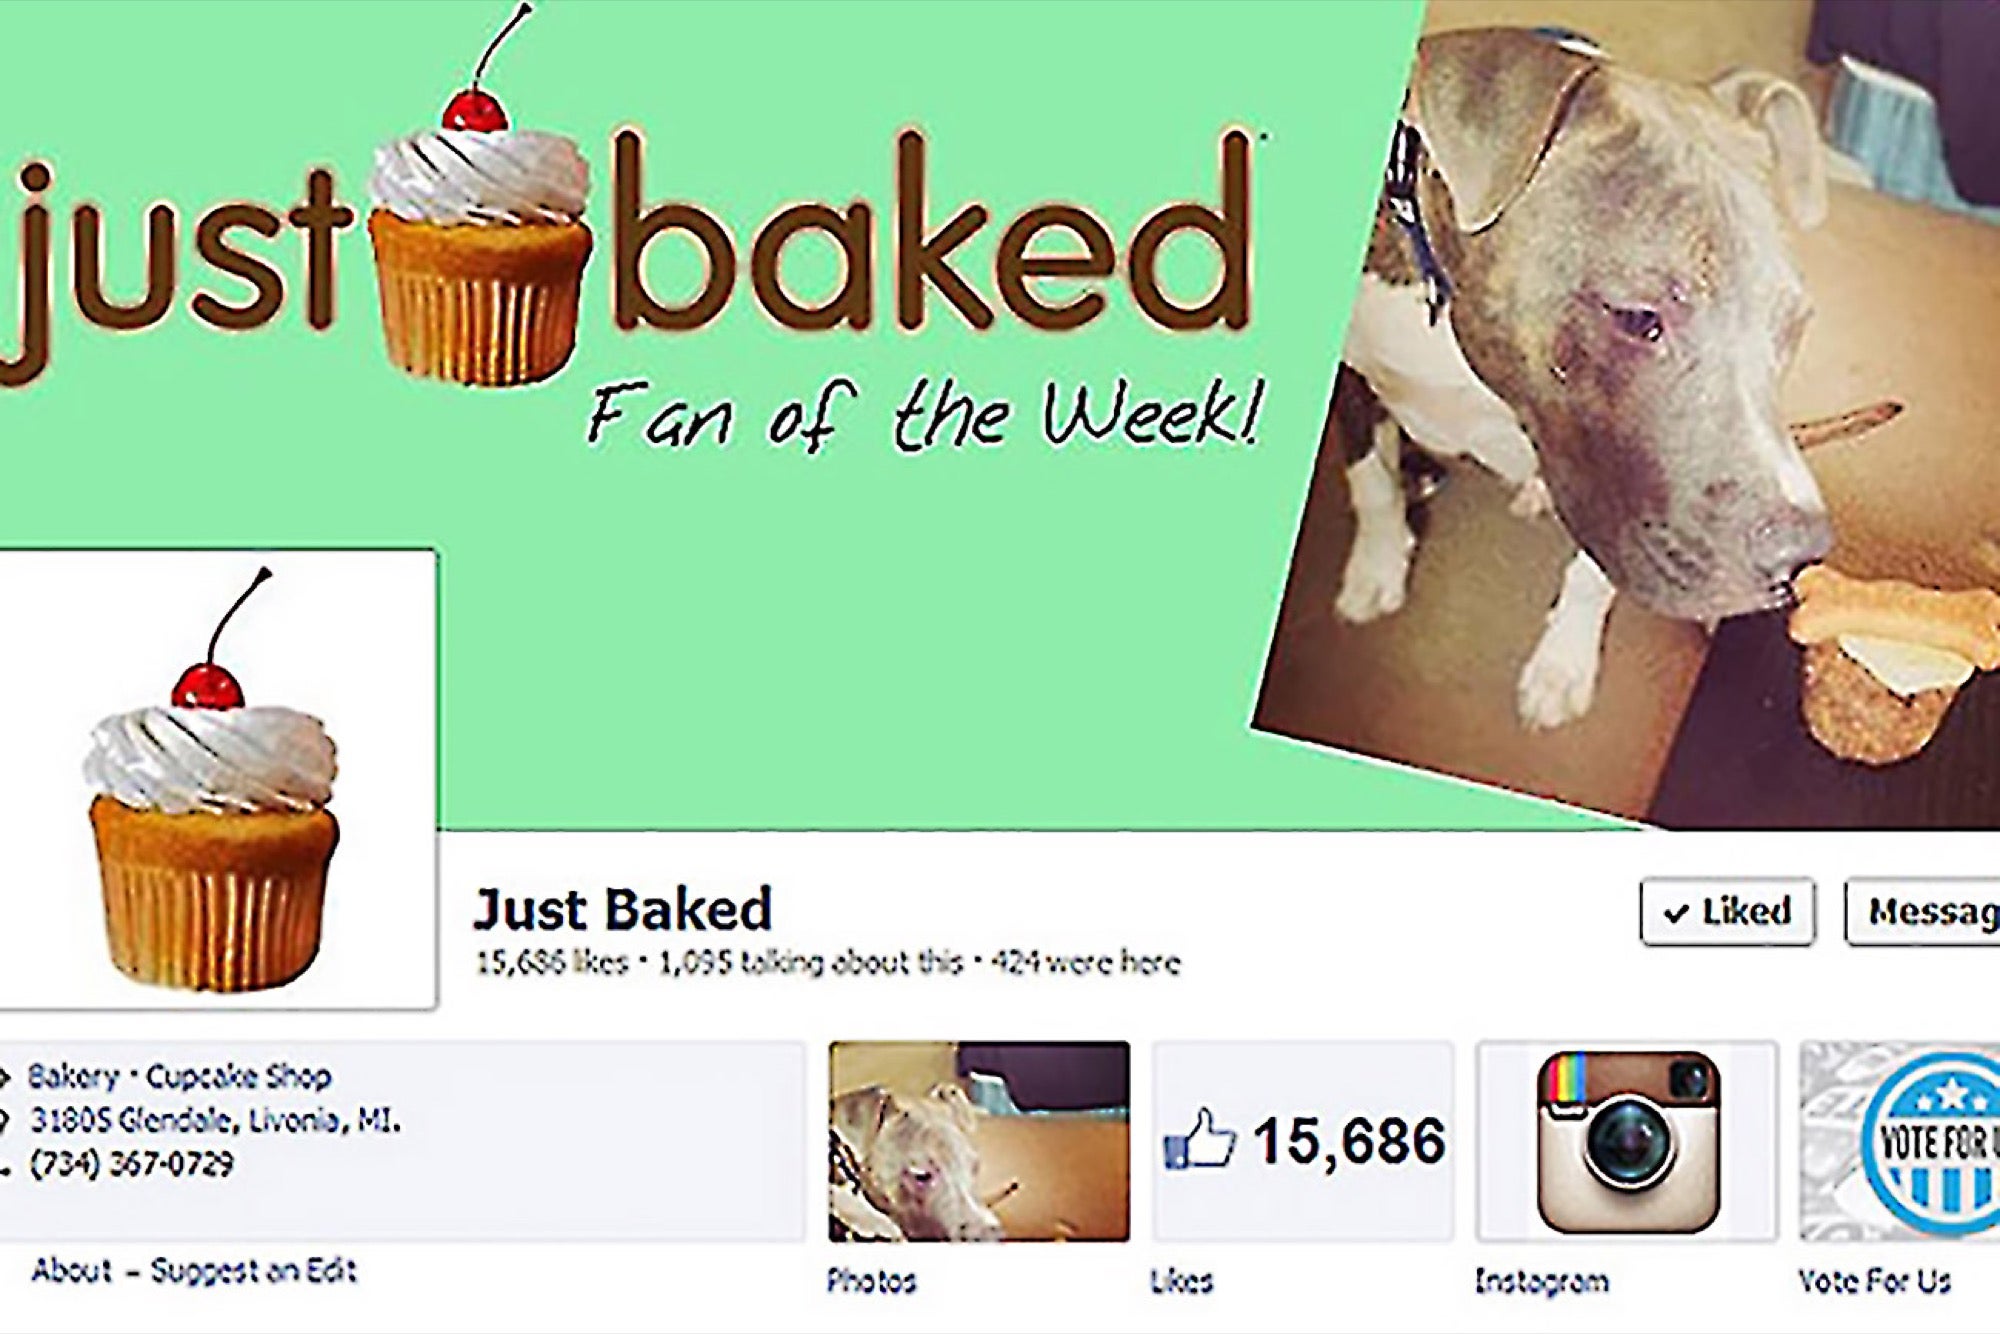Select the Instagram tab label
Viewport: 2000px width, 1334px height.
(x=1542, y=1282)
